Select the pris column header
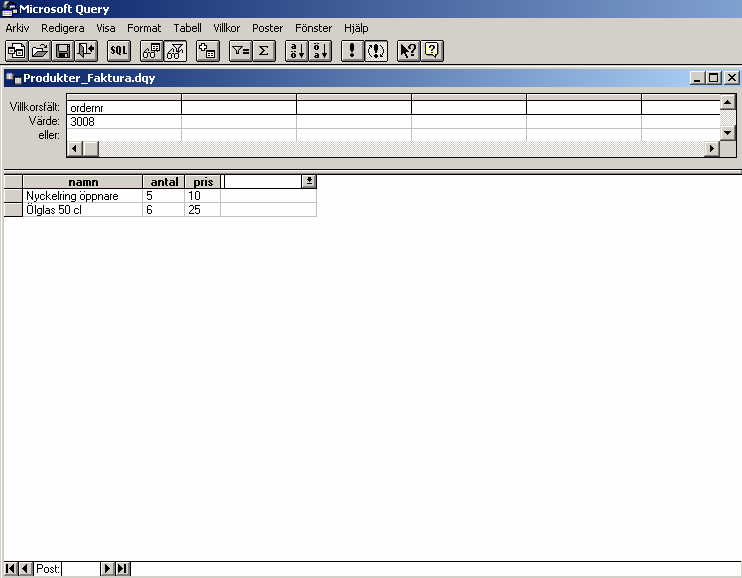The height and width of the screenshot is (578, 742). pos(203,182)
